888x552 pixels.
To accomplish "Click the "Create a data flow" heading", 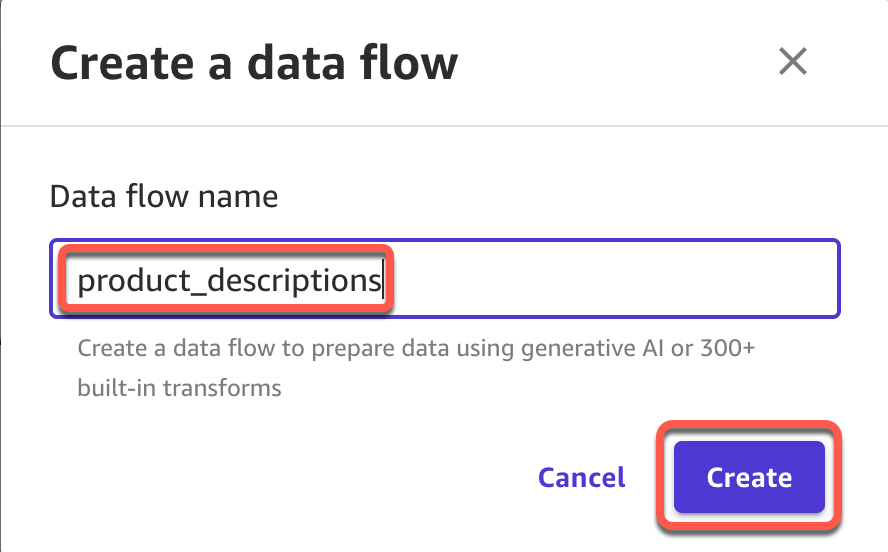I will (x=254, y=63).
